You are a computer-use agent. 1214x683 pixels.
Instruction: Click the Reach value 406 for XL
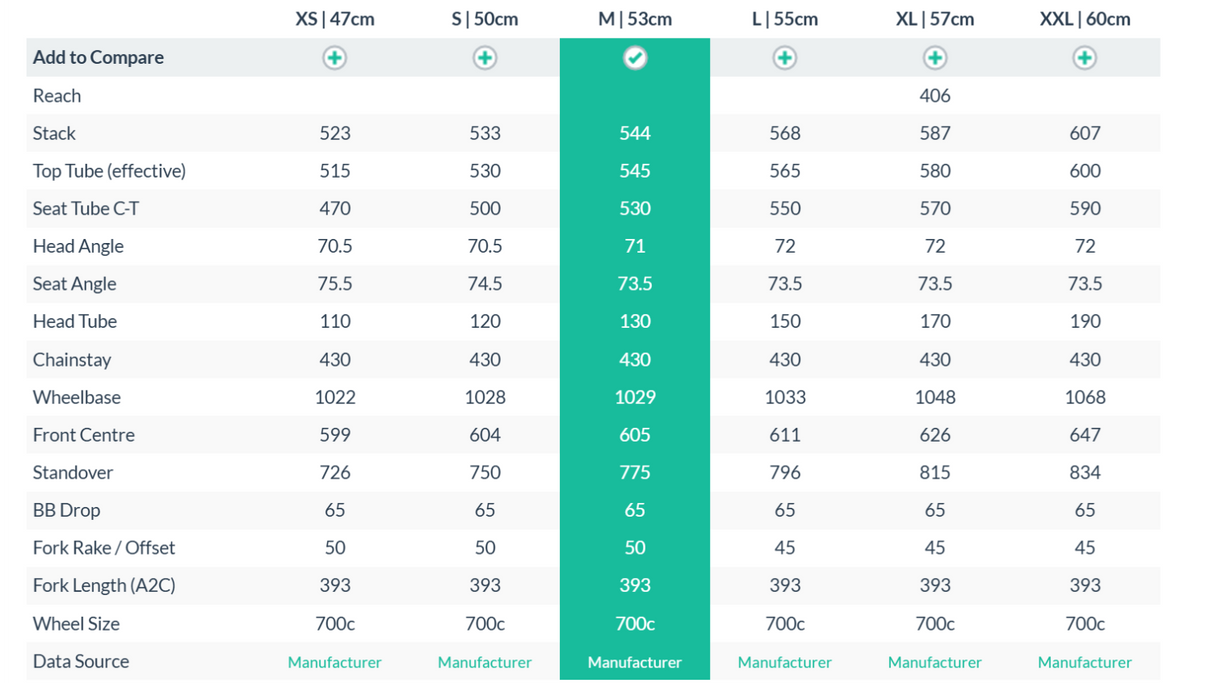coord(935,96)
